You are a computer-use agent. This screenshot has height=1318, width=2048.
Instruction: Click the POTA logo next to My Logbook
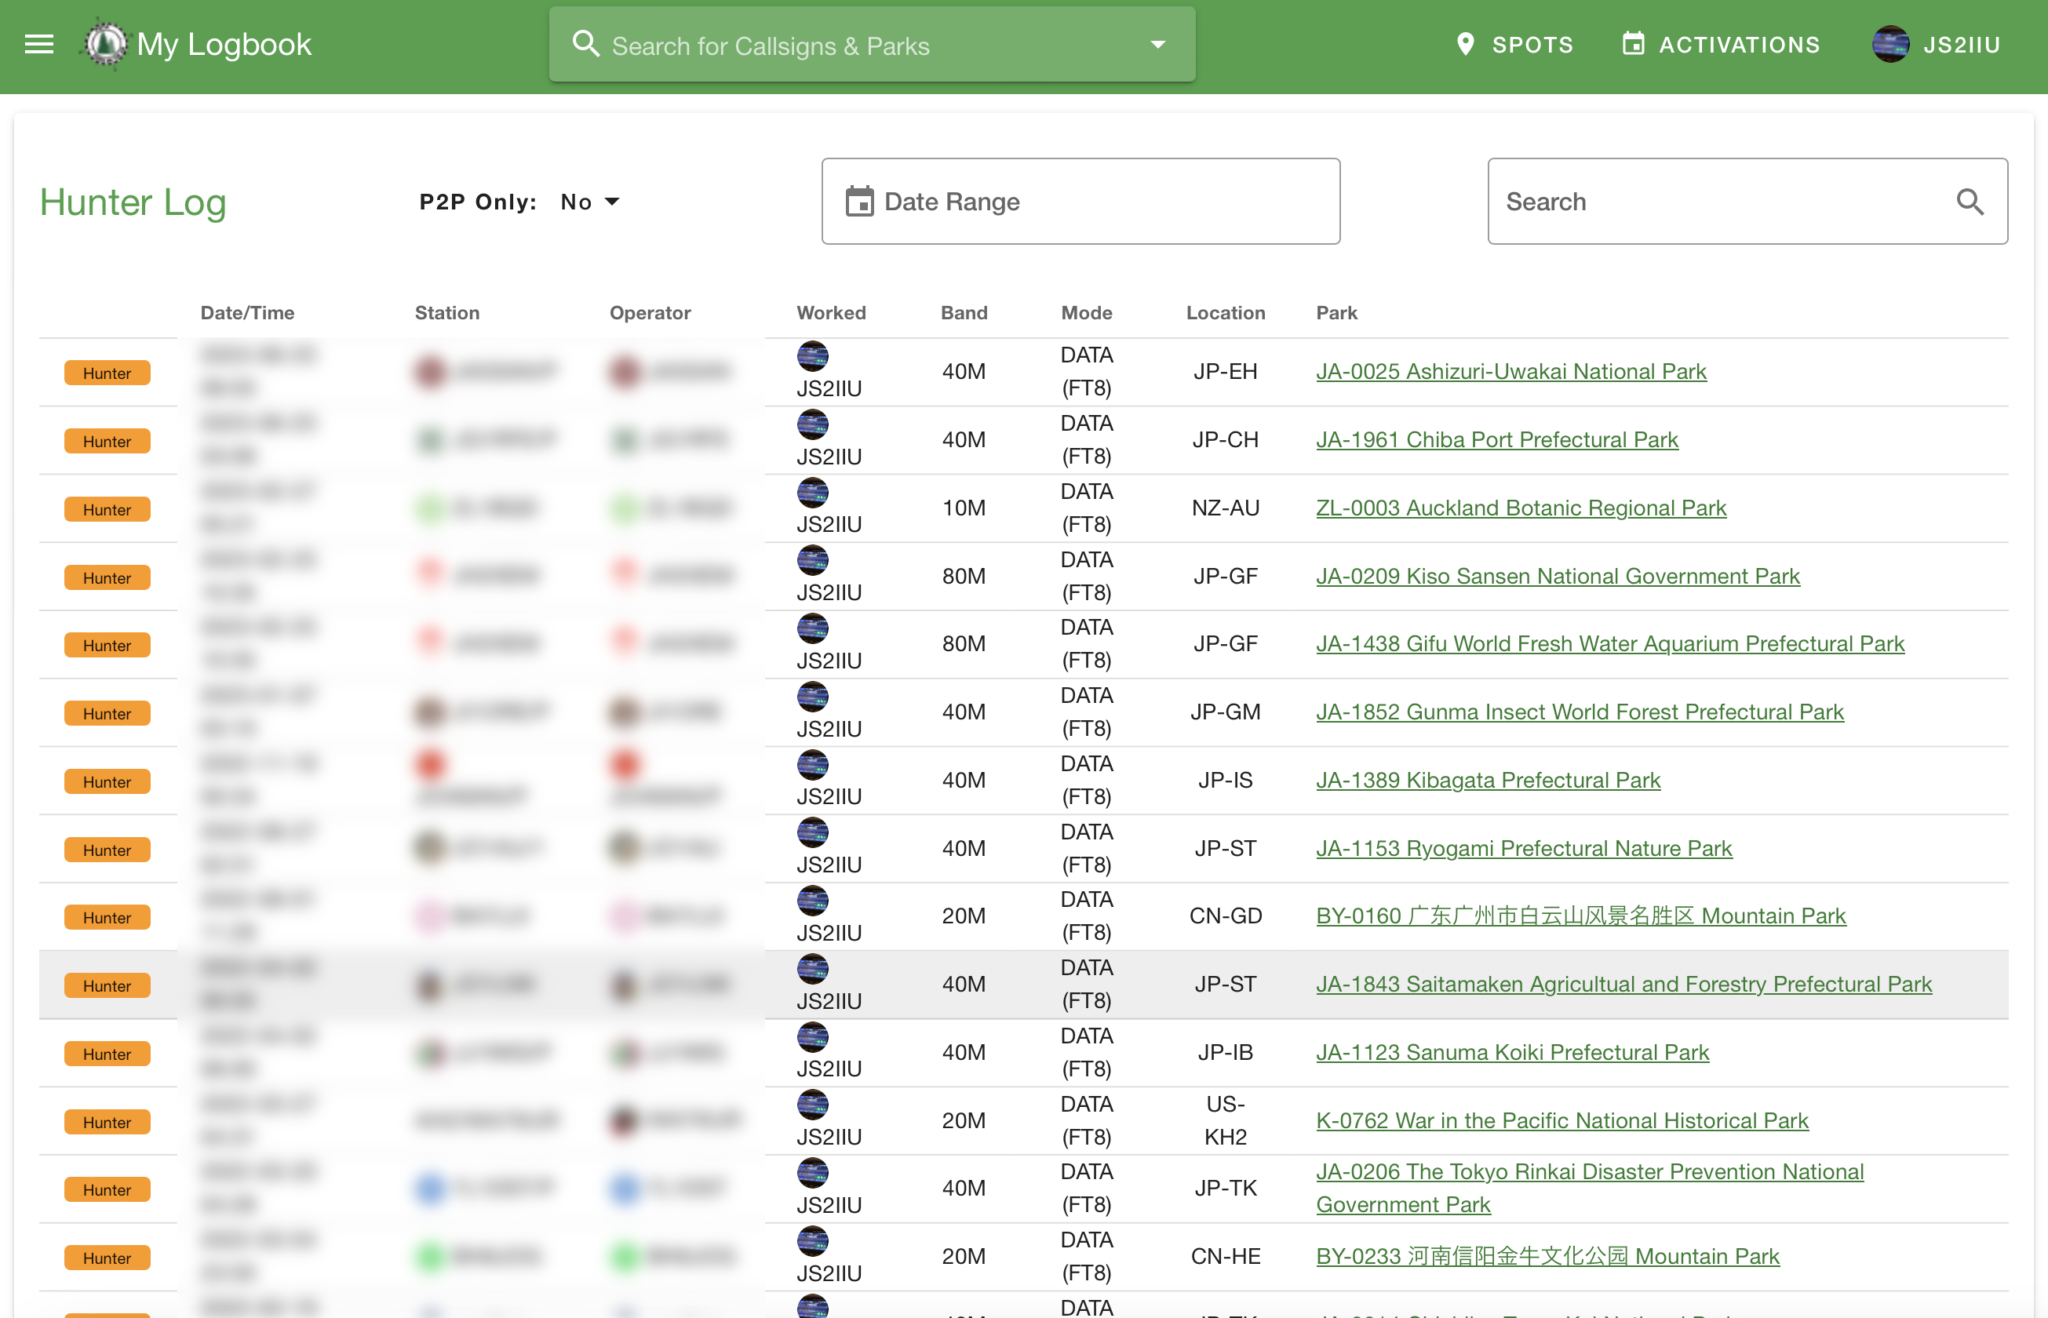(105, 44)
